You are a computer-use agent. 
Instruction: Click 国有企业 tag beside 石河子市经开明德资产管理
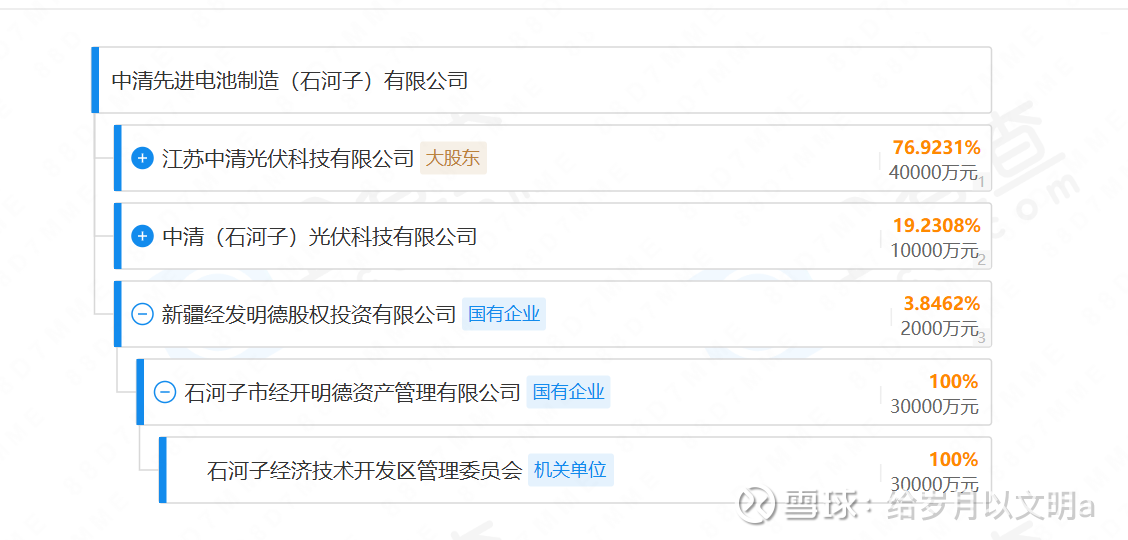[568, 392]
